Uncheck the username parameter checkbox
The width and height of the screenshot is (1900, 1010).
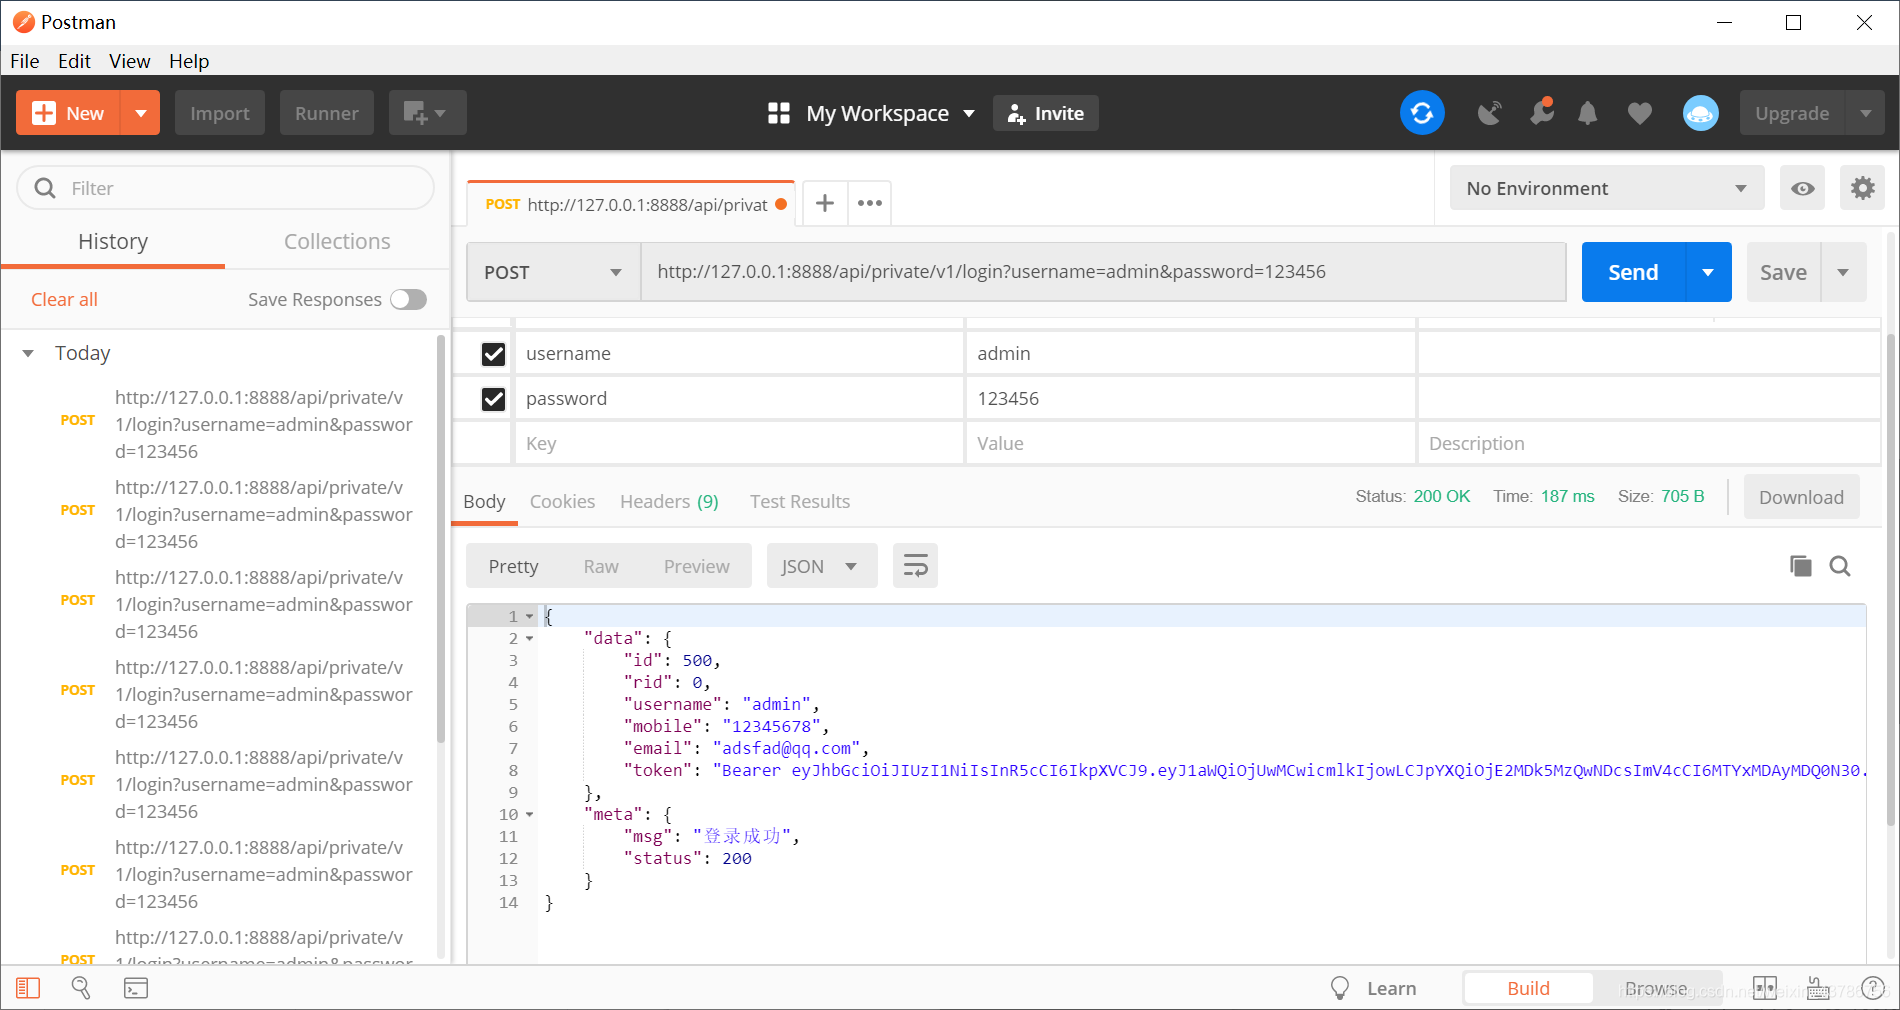493,354
